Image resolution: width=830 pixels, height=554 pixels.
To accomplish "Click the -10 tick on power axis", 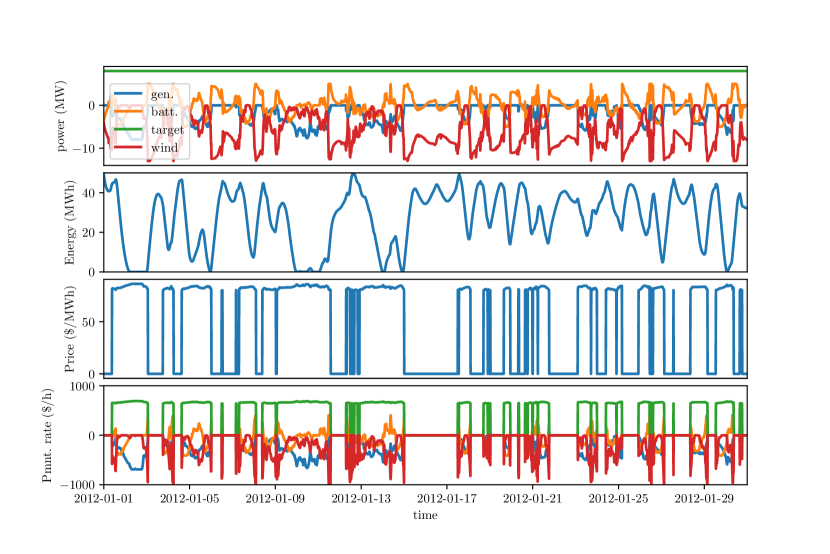I will [x=84, y=148].
